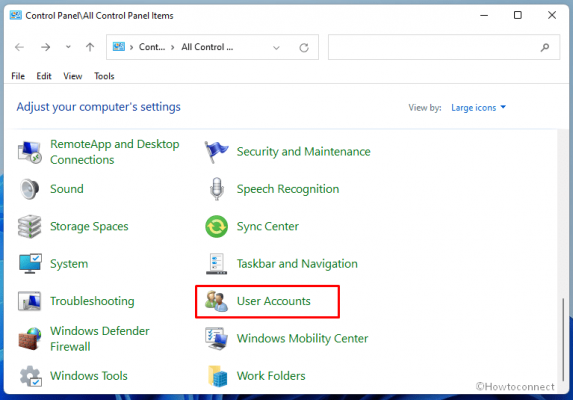This screenshot has width=573, height=400.
Task: Open the Speech Recognition link
Action: (x=288, y=189)
